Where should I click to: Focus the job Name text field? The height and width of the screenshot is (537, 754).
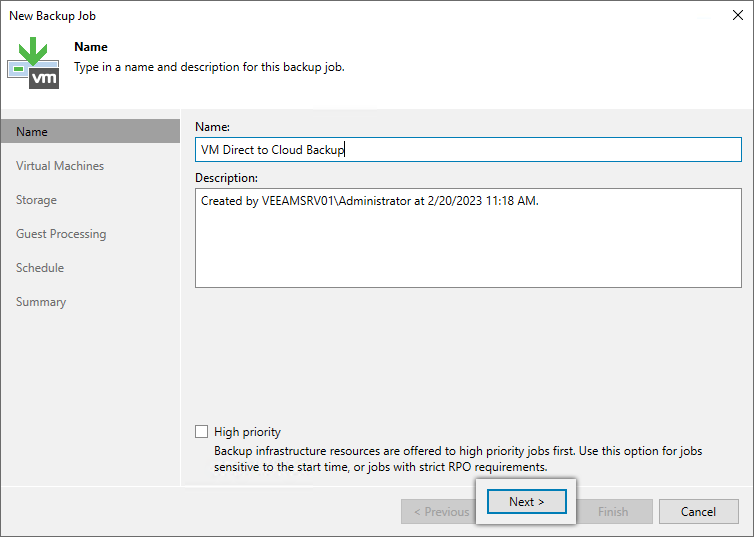pos(468,150)
